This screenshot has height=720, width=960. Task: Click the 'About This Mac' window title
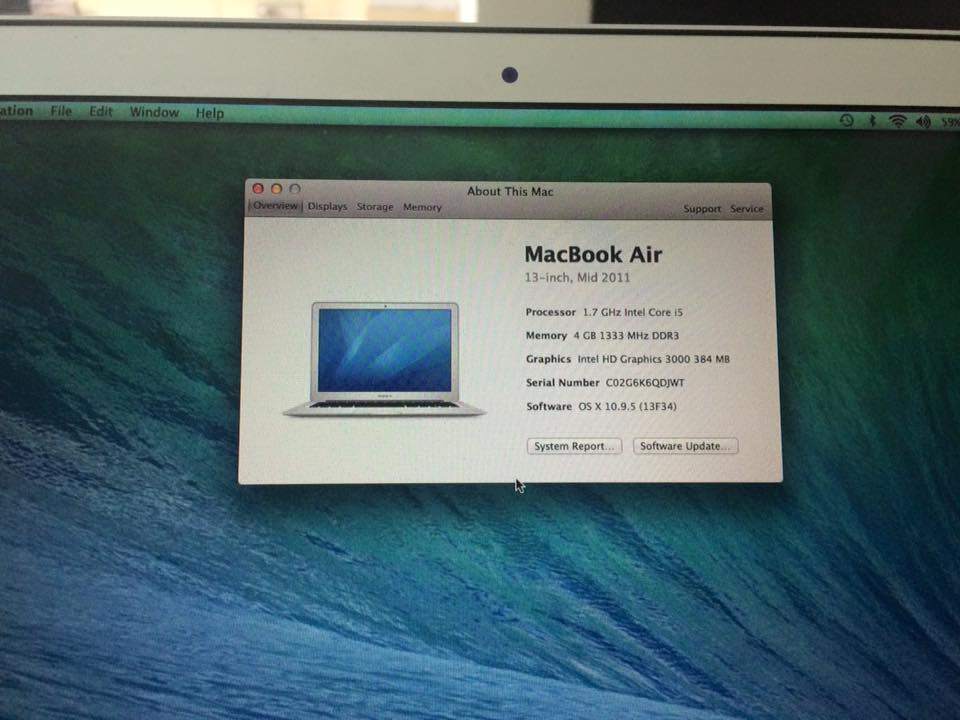[x=510, y=192]
